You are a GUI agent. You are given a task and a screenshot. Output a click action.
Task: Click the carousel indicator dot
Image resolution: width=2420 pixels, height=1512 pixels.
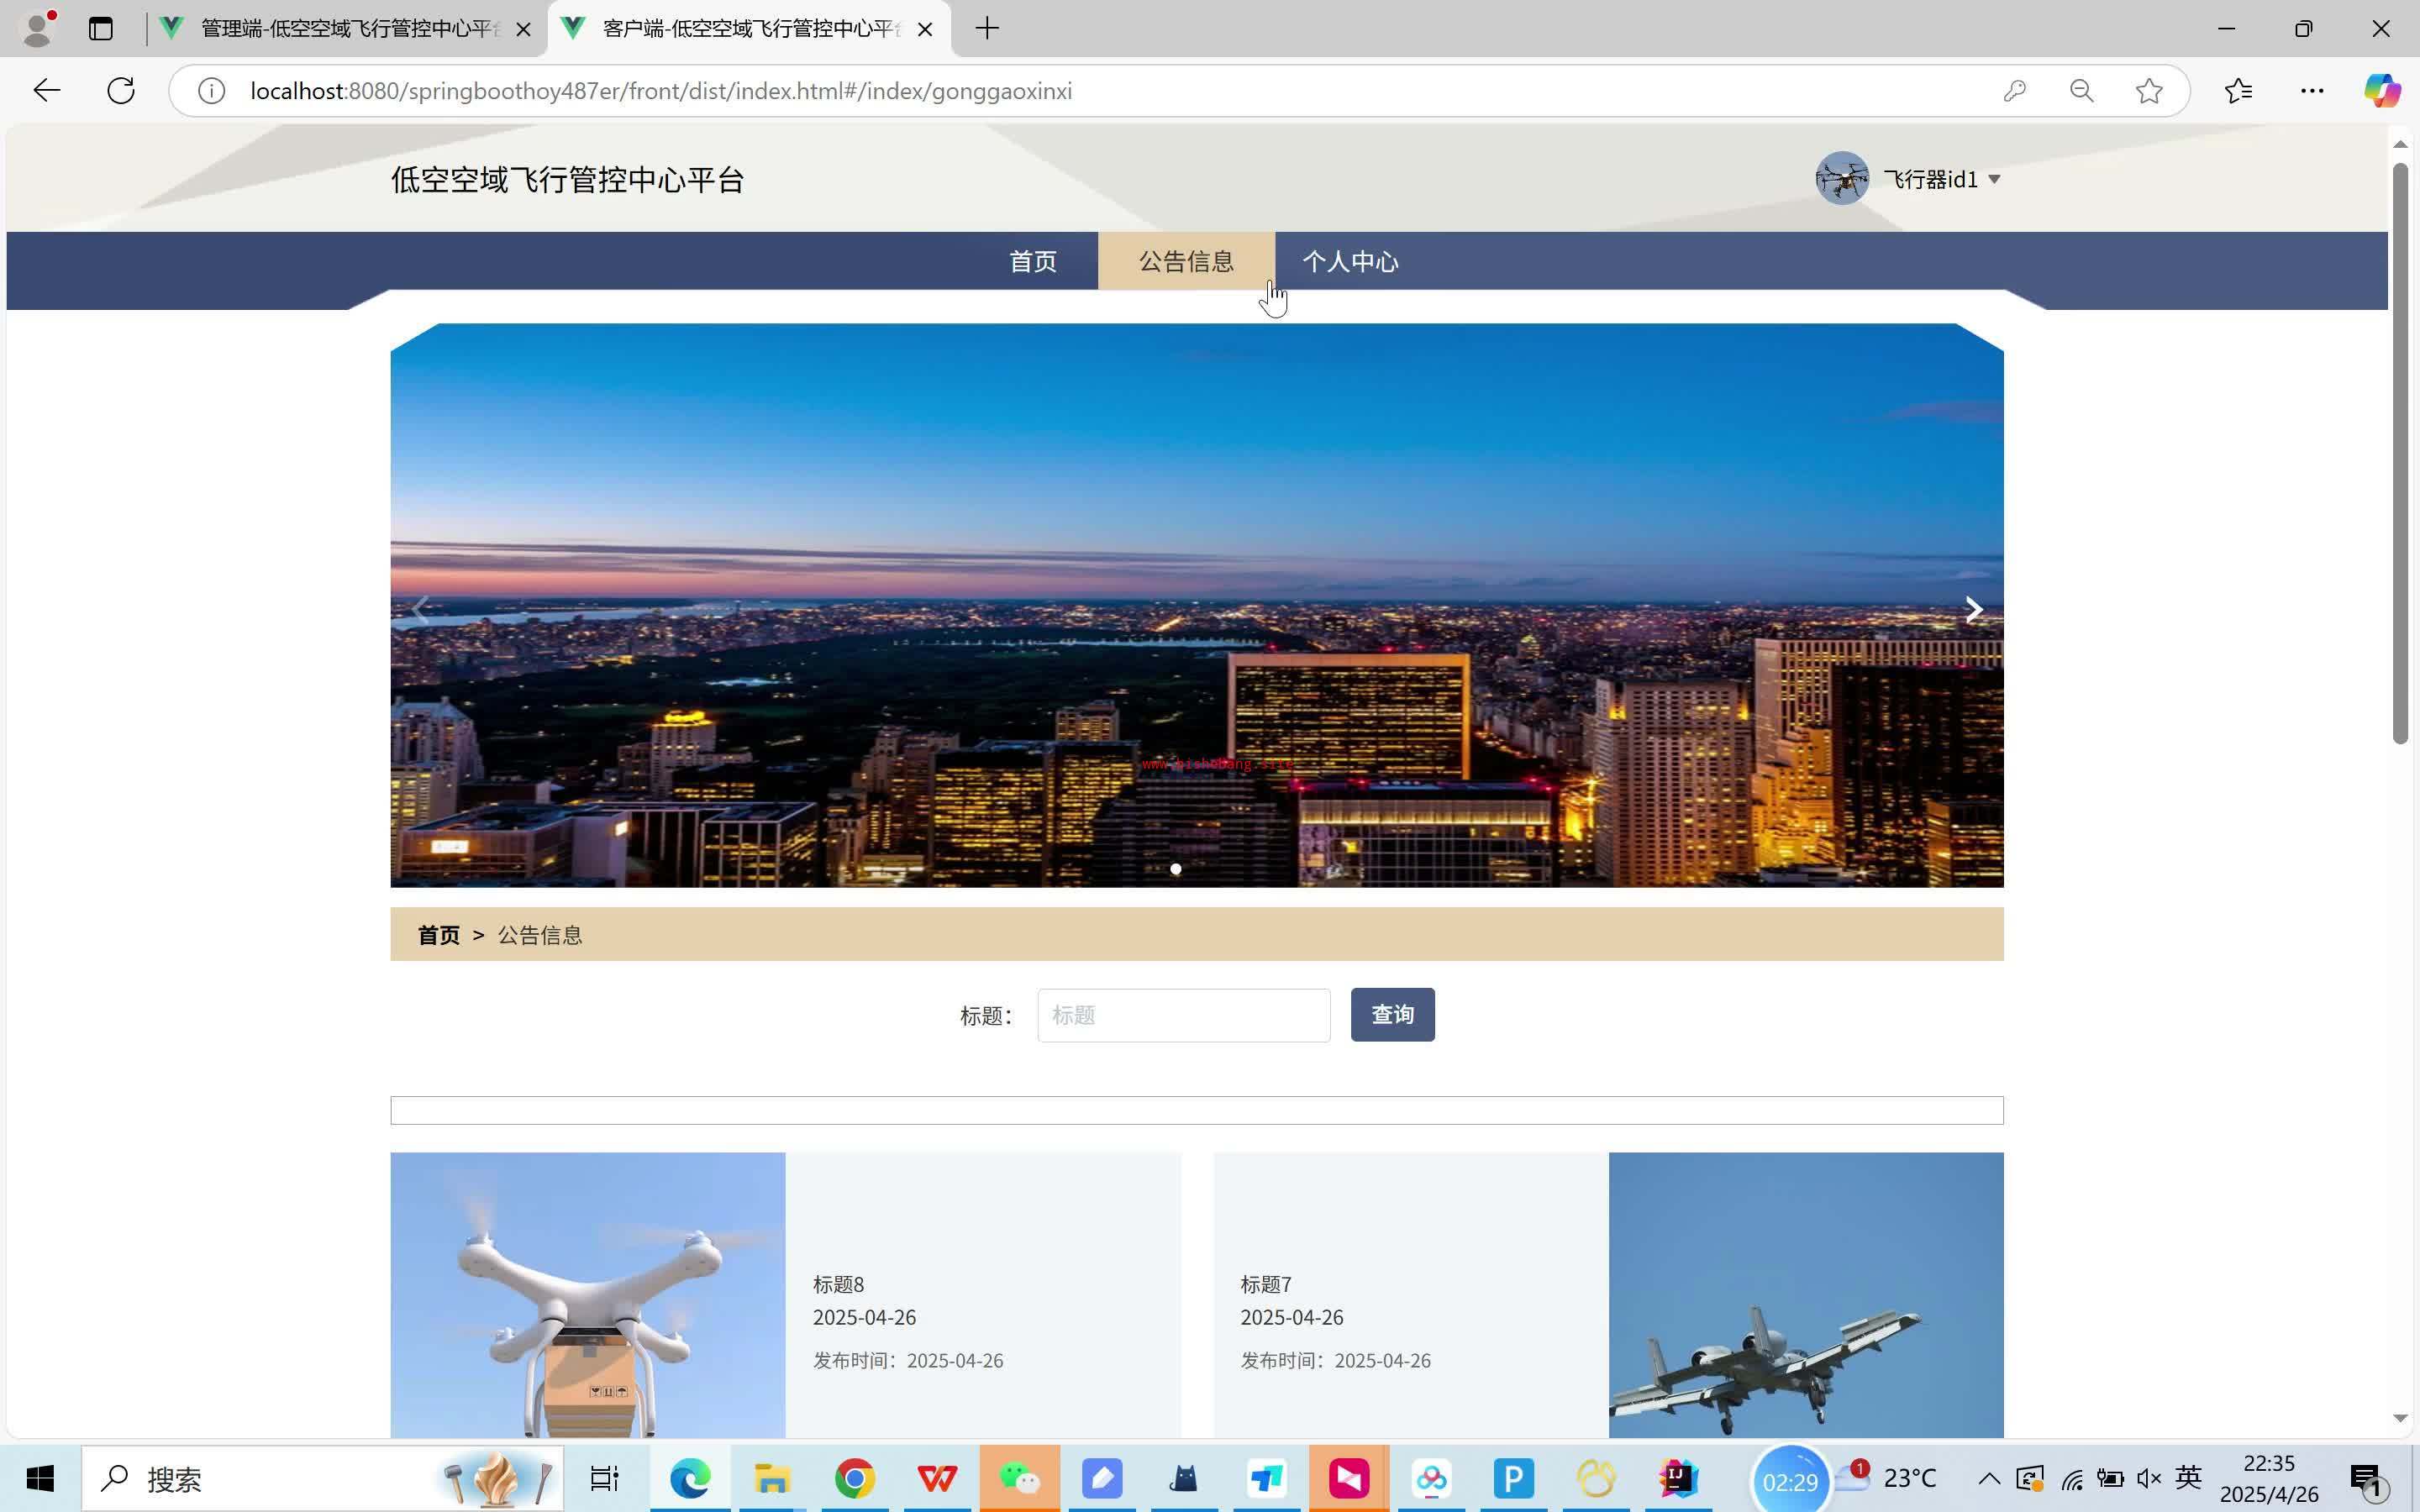(1176, 869)
